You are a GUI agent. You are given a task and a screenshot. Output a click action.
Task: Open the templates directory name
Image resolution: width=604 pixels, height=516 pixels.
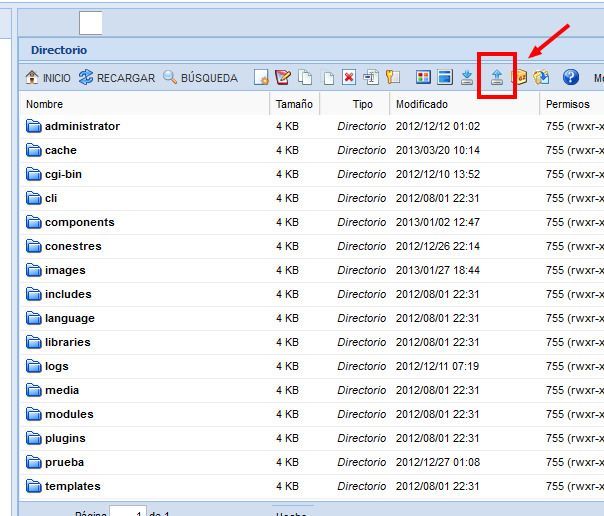point(72,486)
